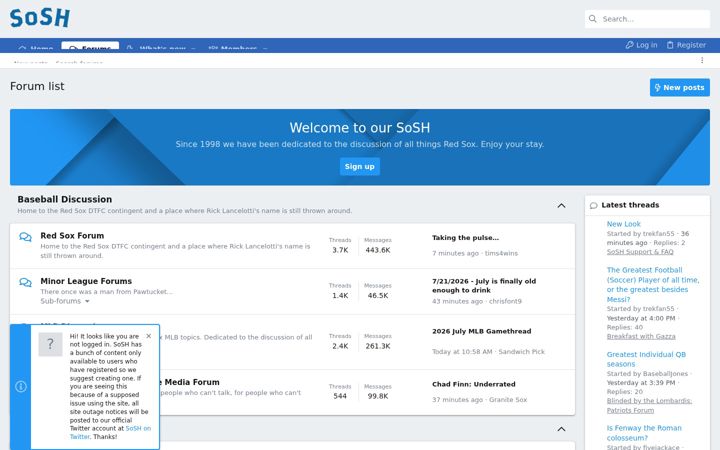Click the New posts button
This screenshot has width=720, height=450.
tap(680, 87)
